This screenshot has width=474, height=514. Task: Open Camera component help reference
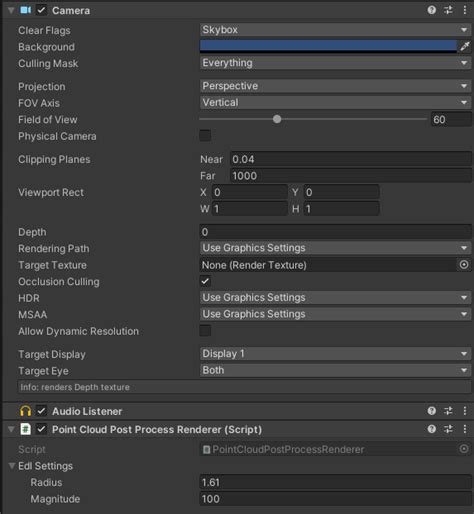coord(432,10)
